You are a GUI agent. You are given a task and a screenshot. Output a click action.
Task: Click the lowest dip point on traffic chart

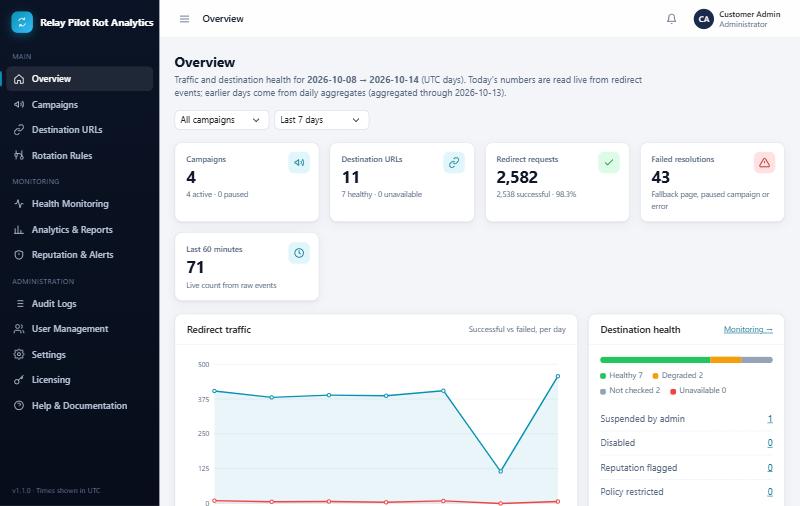501,471
